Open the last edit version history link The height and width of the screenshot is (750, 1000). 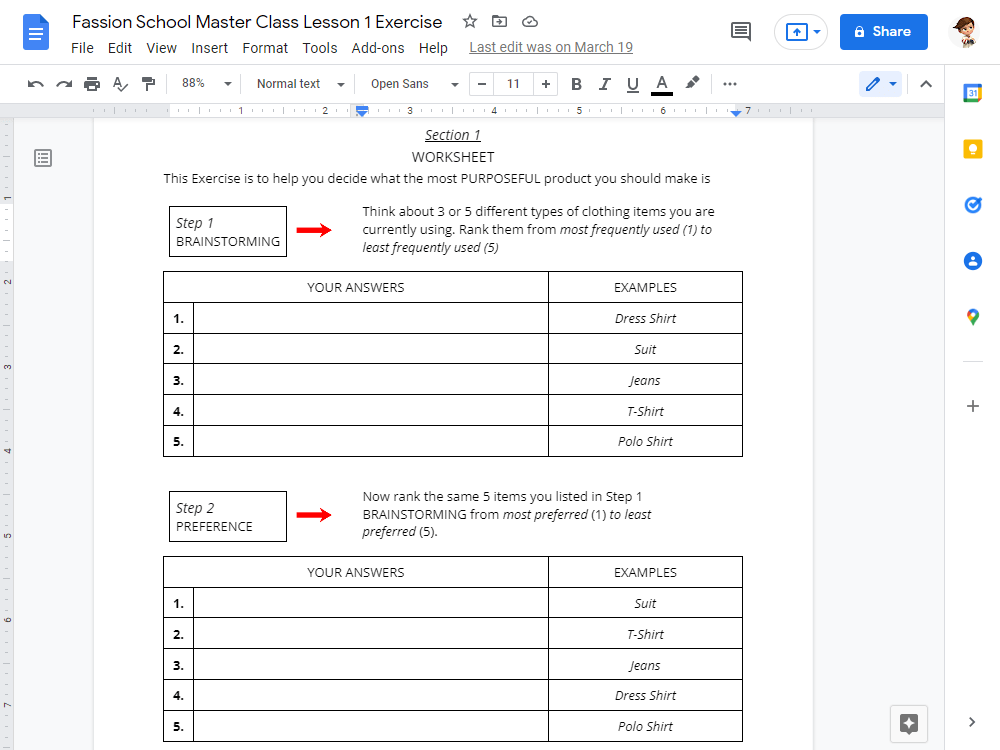551,47
